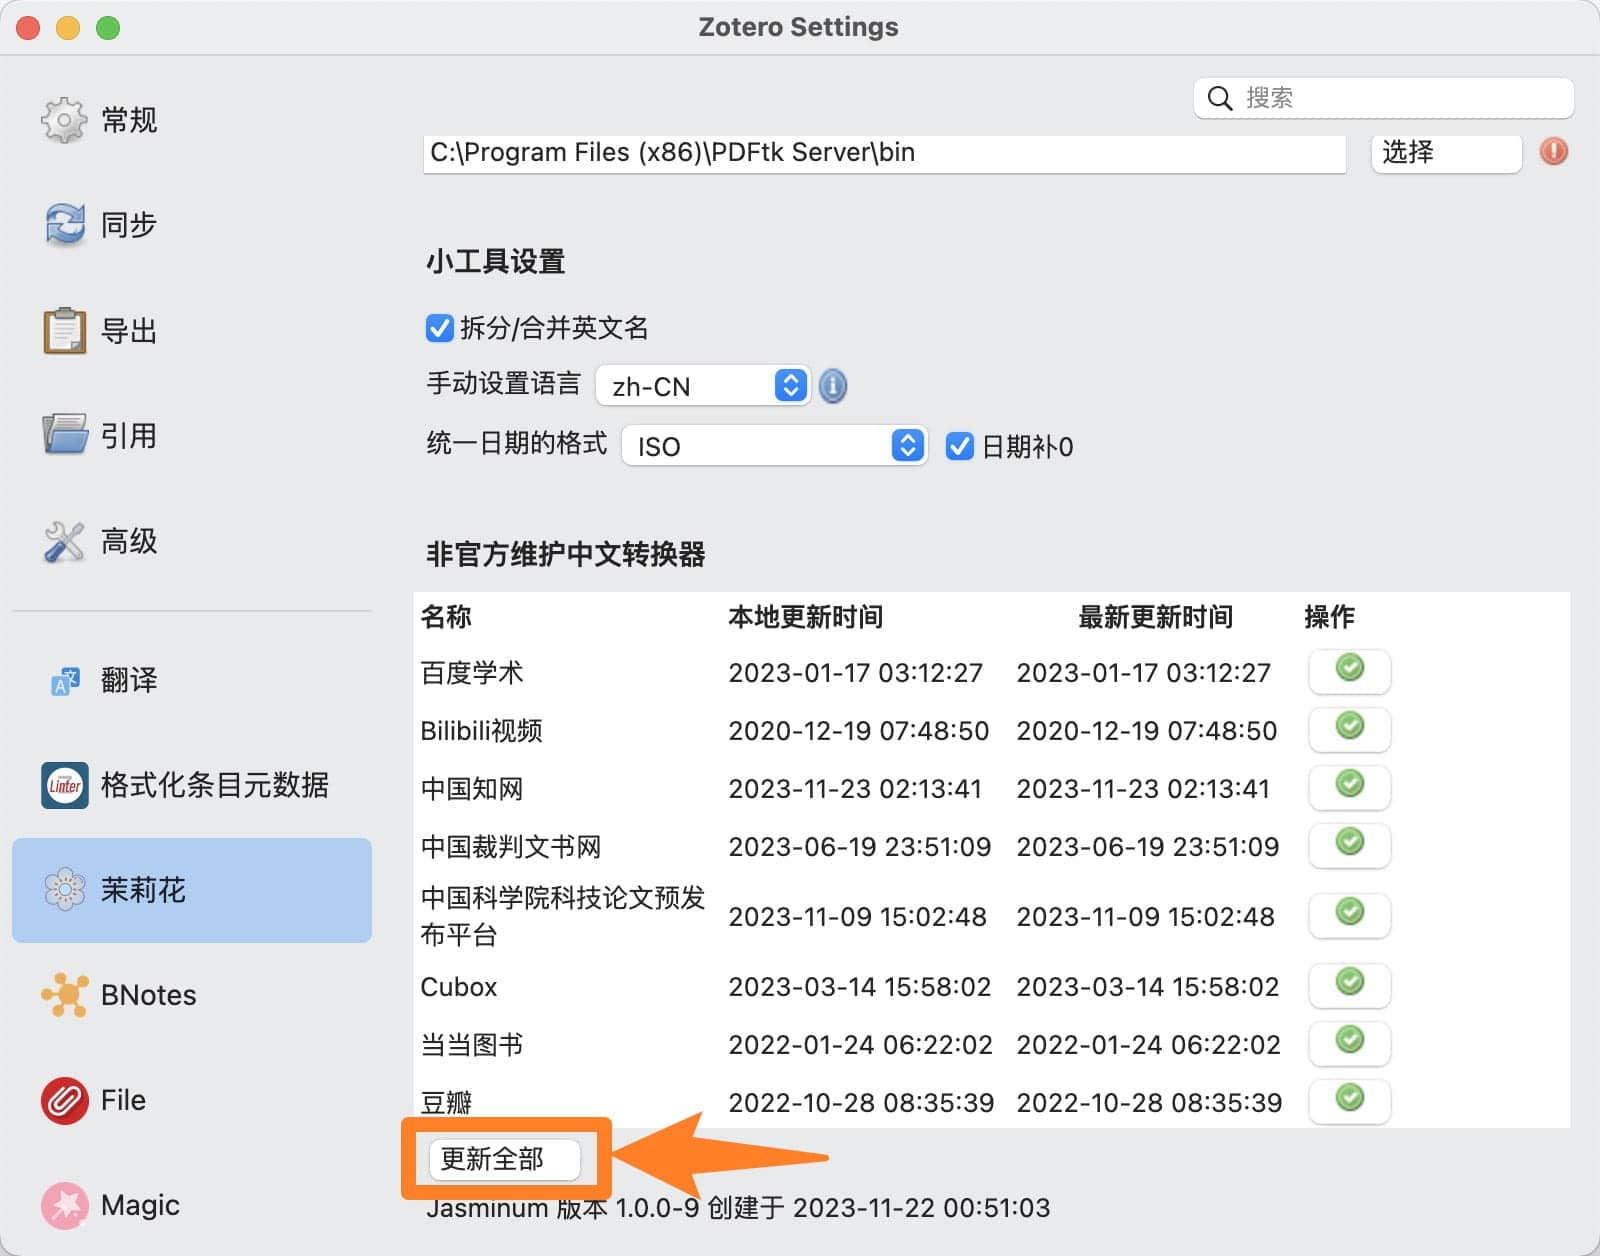1600x1256 pixels.
Task: Change date format in the ISO dropdown
Action: point(774,446)
